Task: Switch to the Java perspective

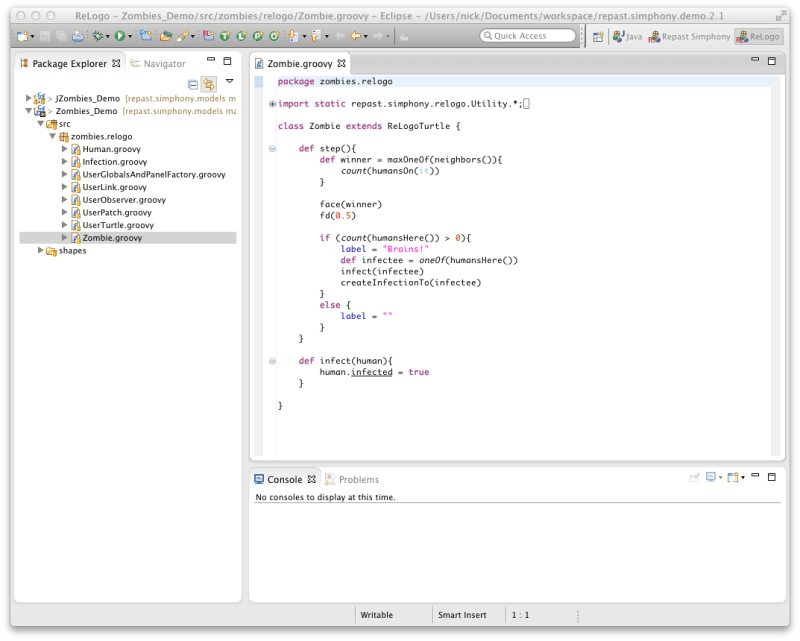Action: point(628,37)
